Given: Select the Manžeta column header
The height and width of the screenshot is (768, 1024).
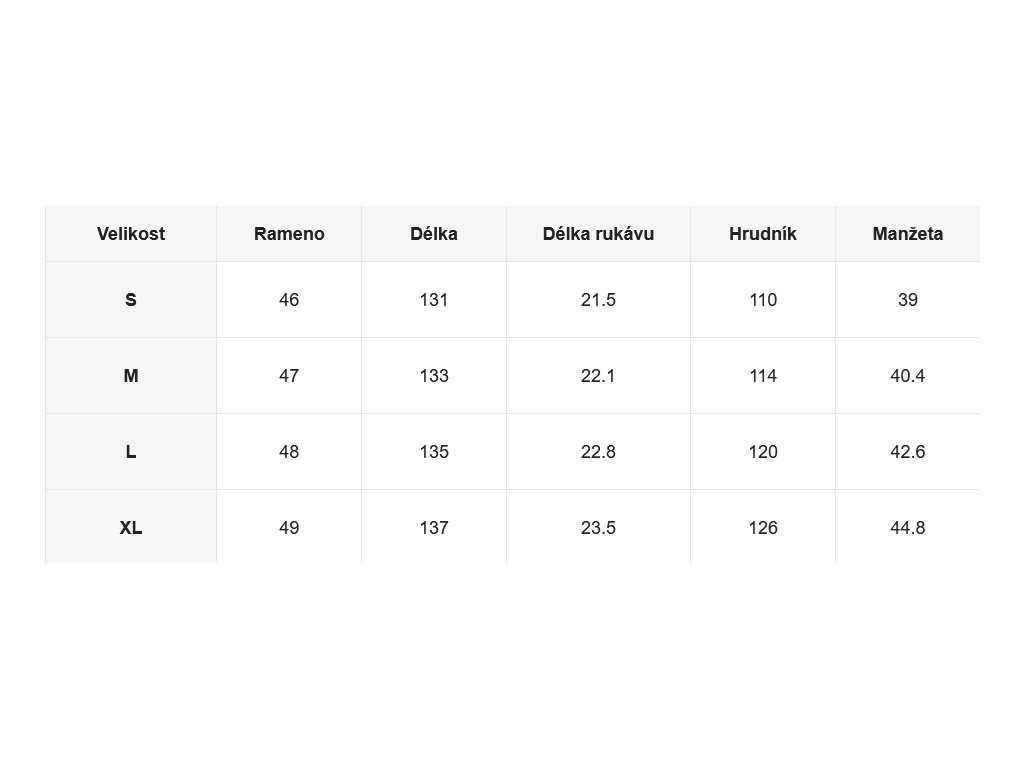Looking at the screenshot, I should [908, 234].
